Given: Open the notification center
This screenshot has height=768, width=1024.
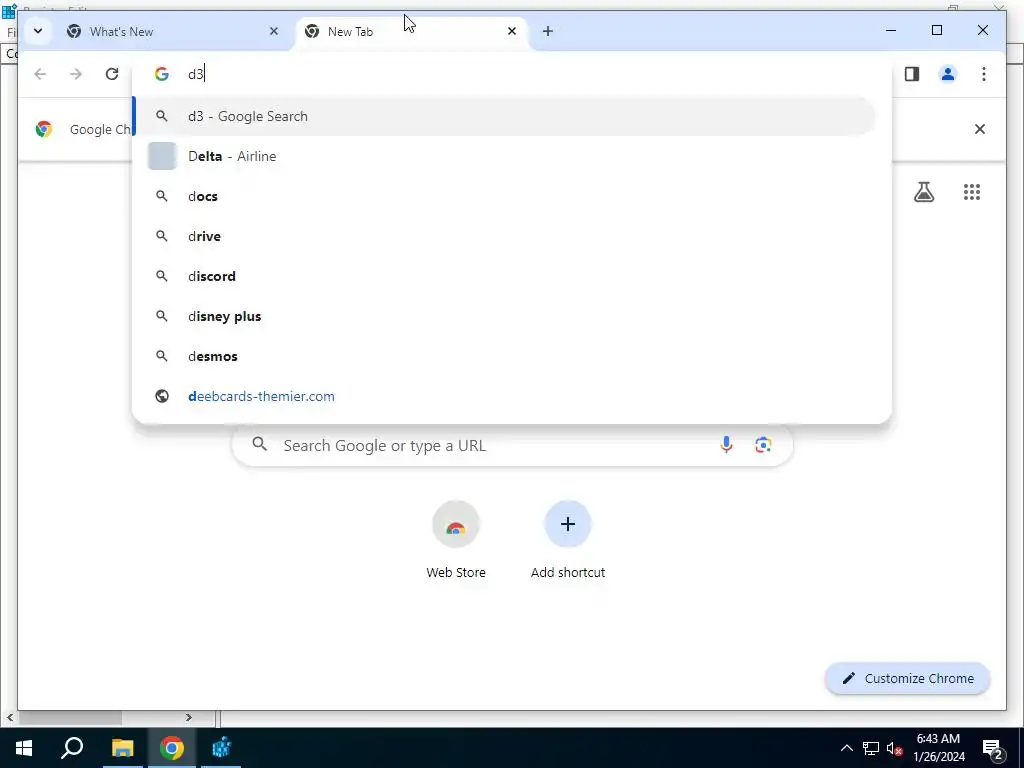Looking at the screenshot, I should [x=993, y=748].
